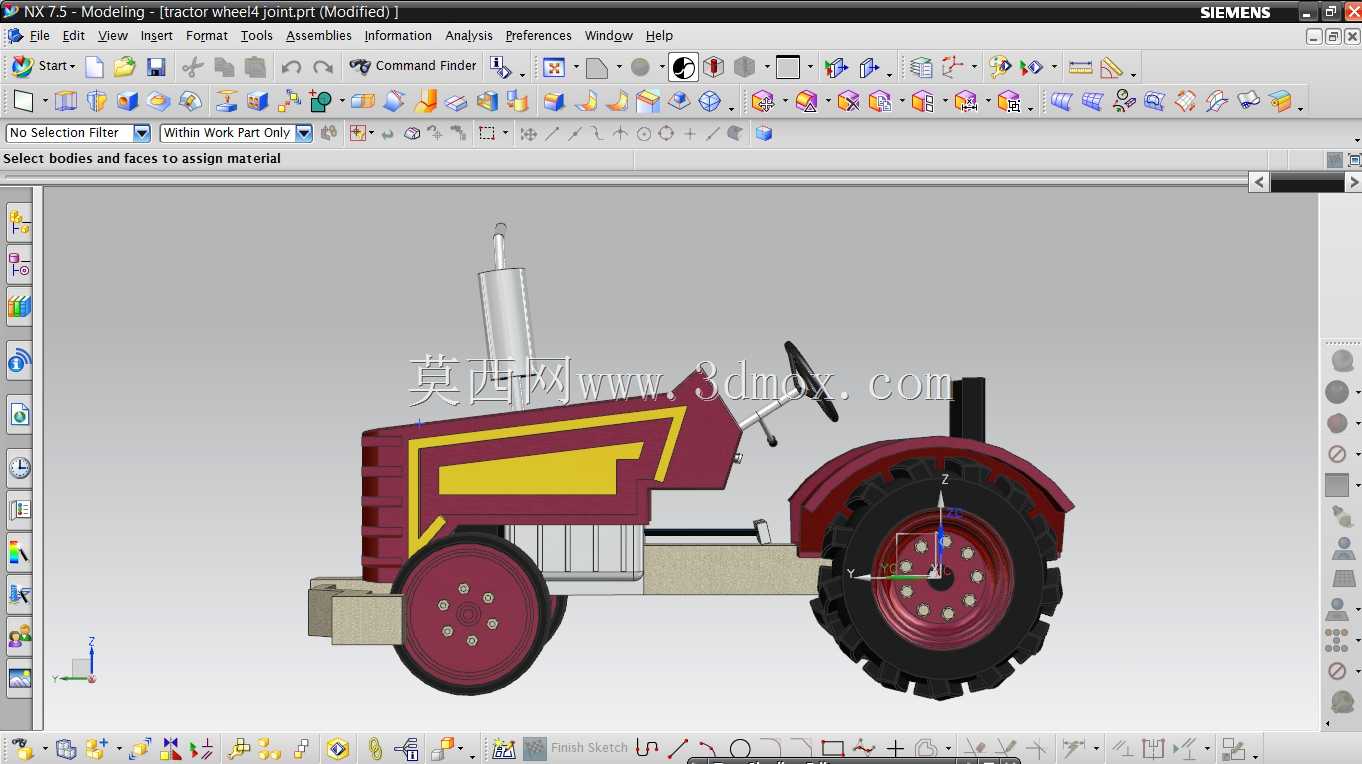Screen dimensions: 1362x764
Task: Toggle the rectangle selection mode icon
Action: tap(487, 133)
